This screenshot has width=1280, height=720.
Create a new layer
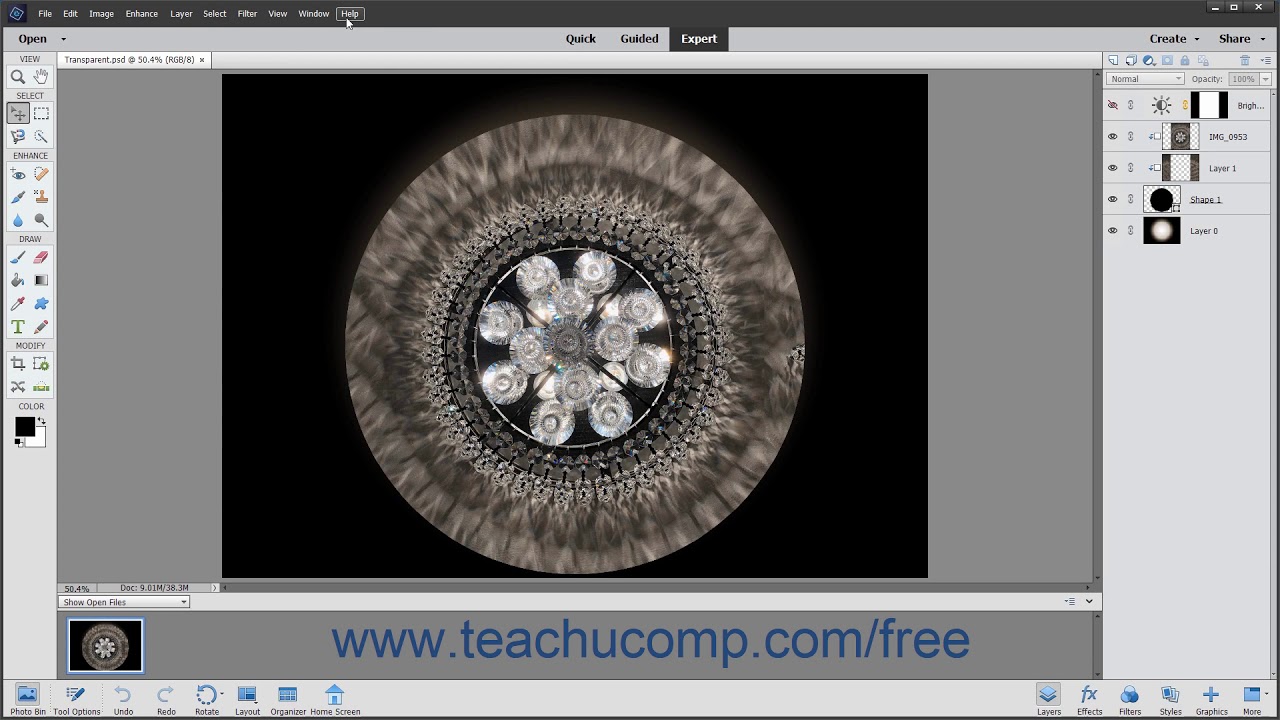(x=1113, y=61)
